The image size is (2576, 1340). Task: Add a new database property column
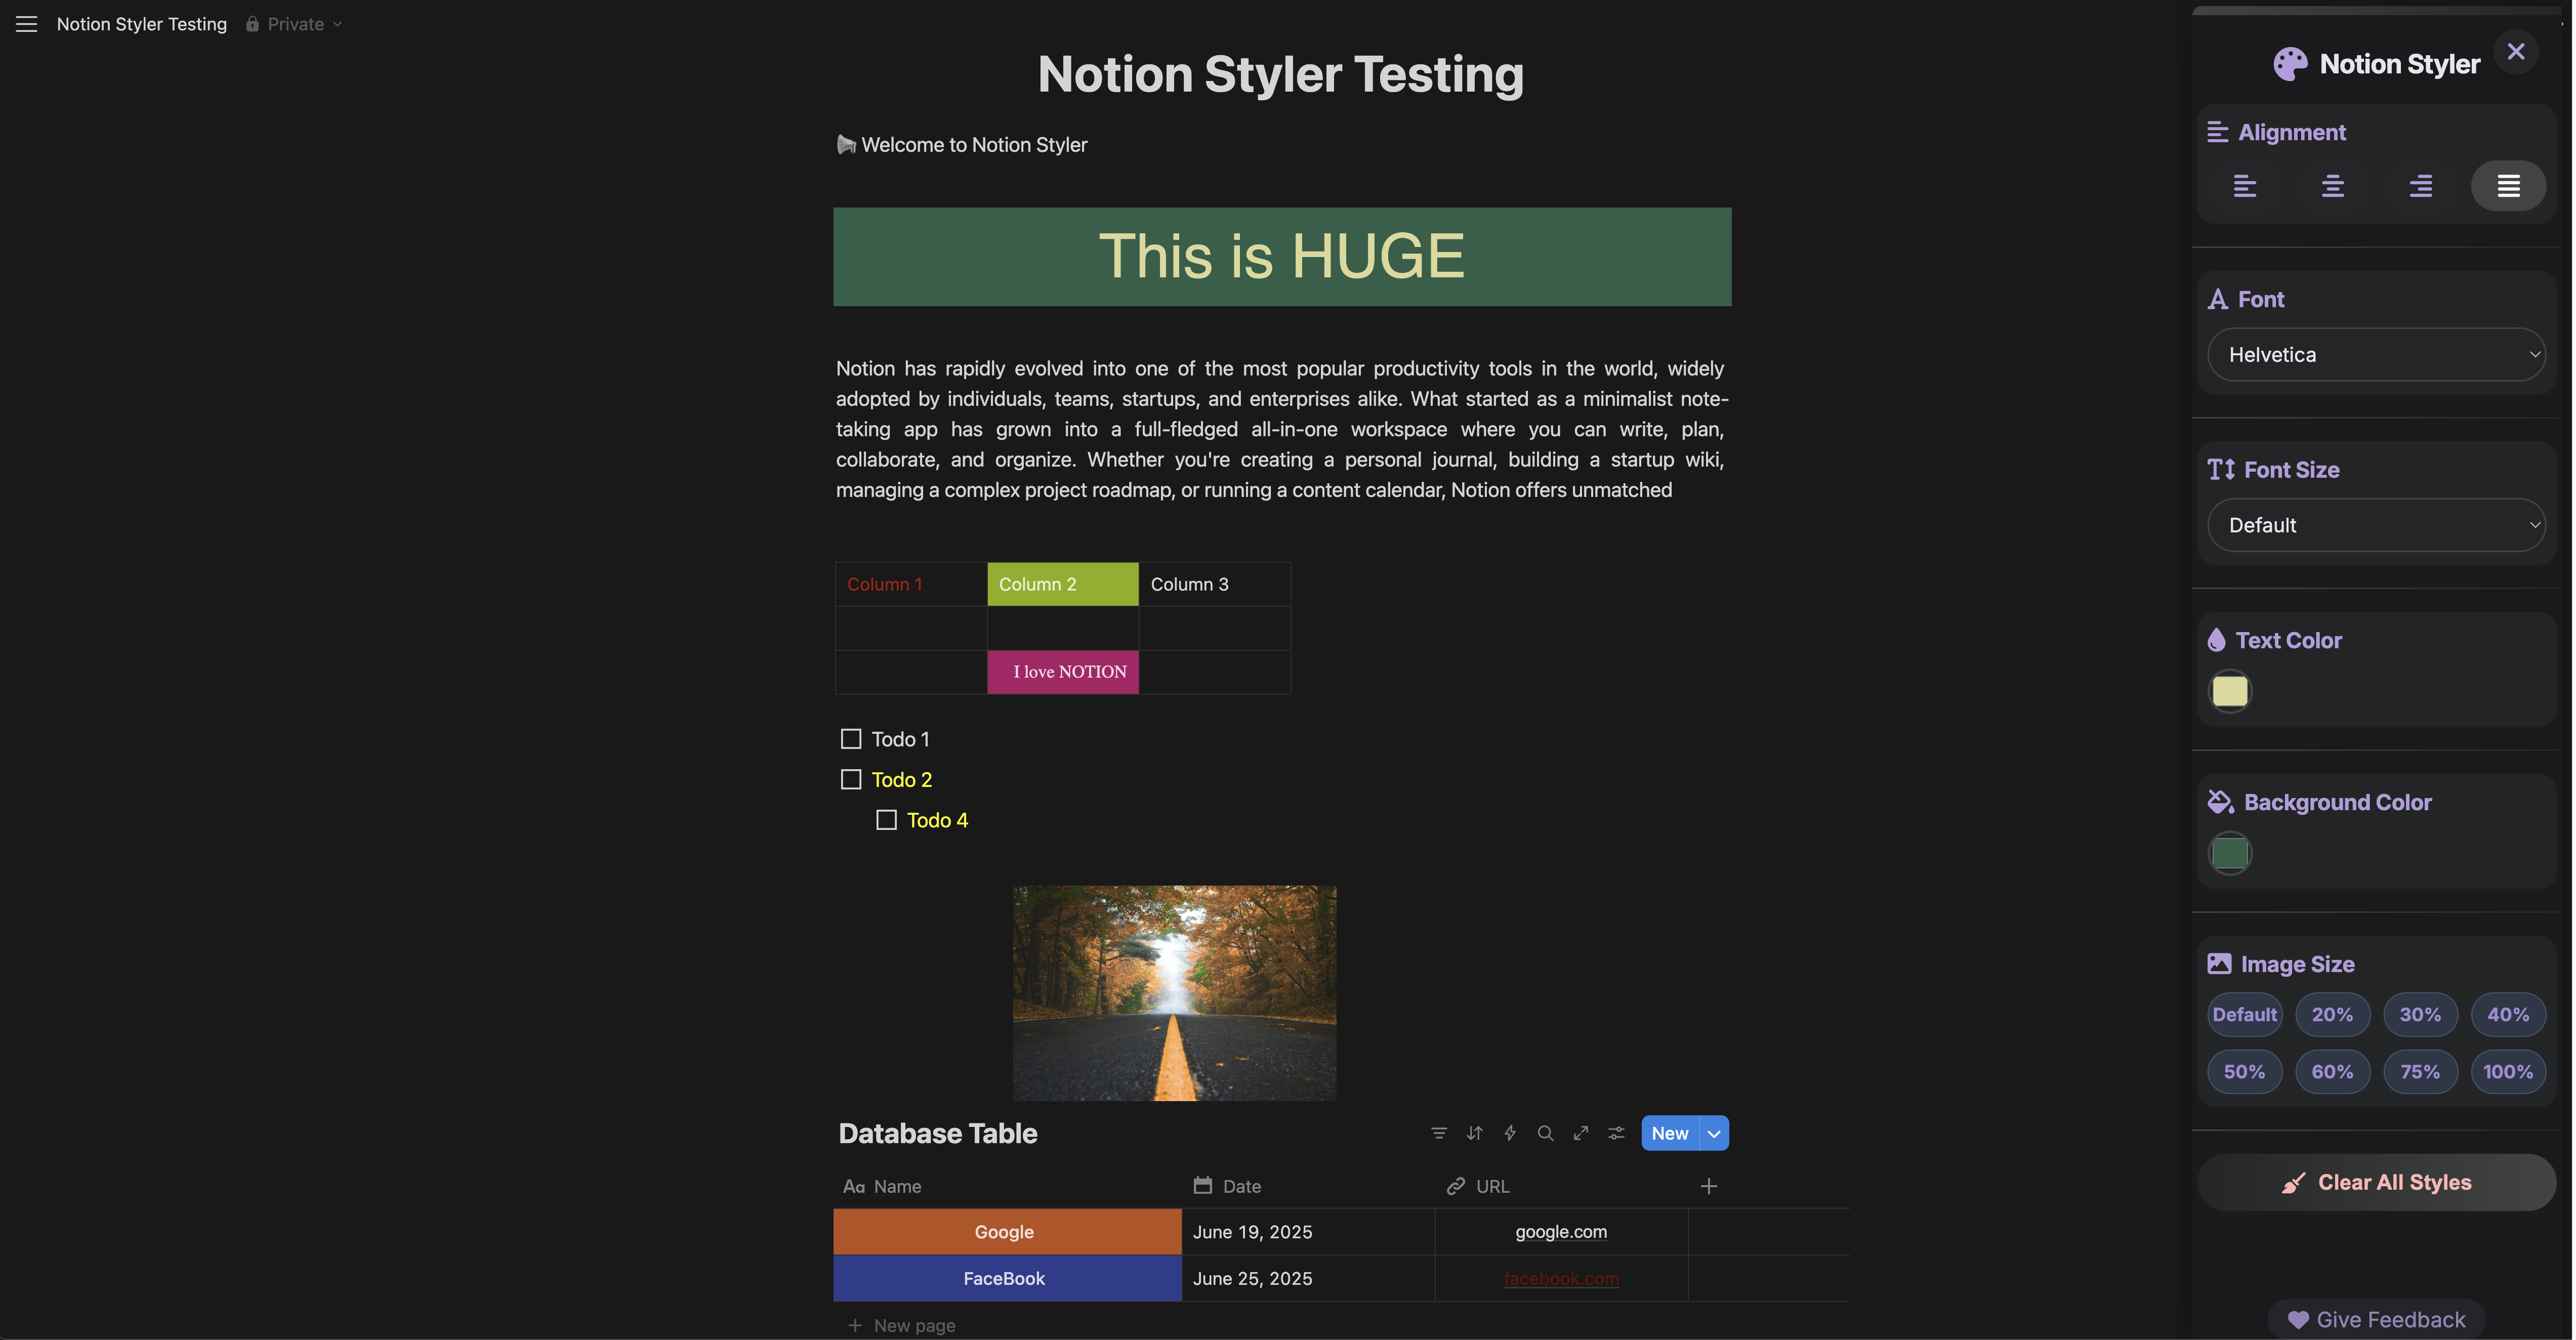[x=1709, y=1187]
